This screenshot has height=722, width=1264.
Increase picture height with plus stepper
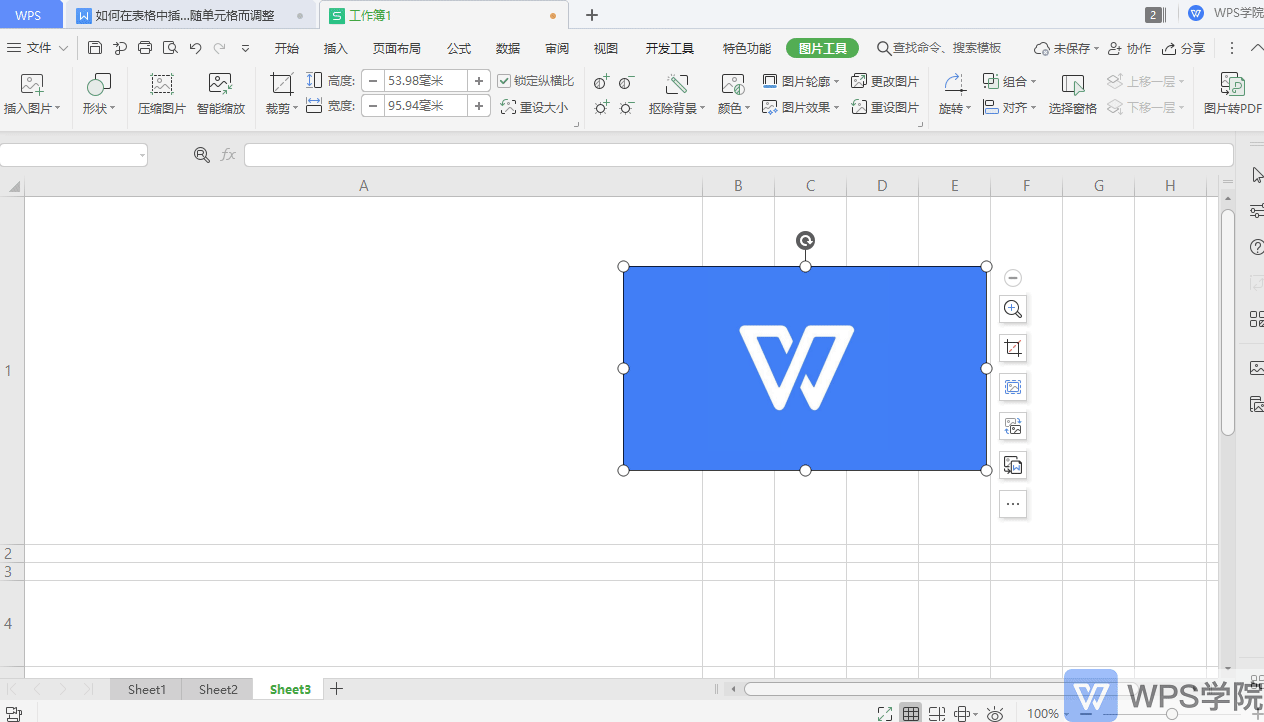480,81
